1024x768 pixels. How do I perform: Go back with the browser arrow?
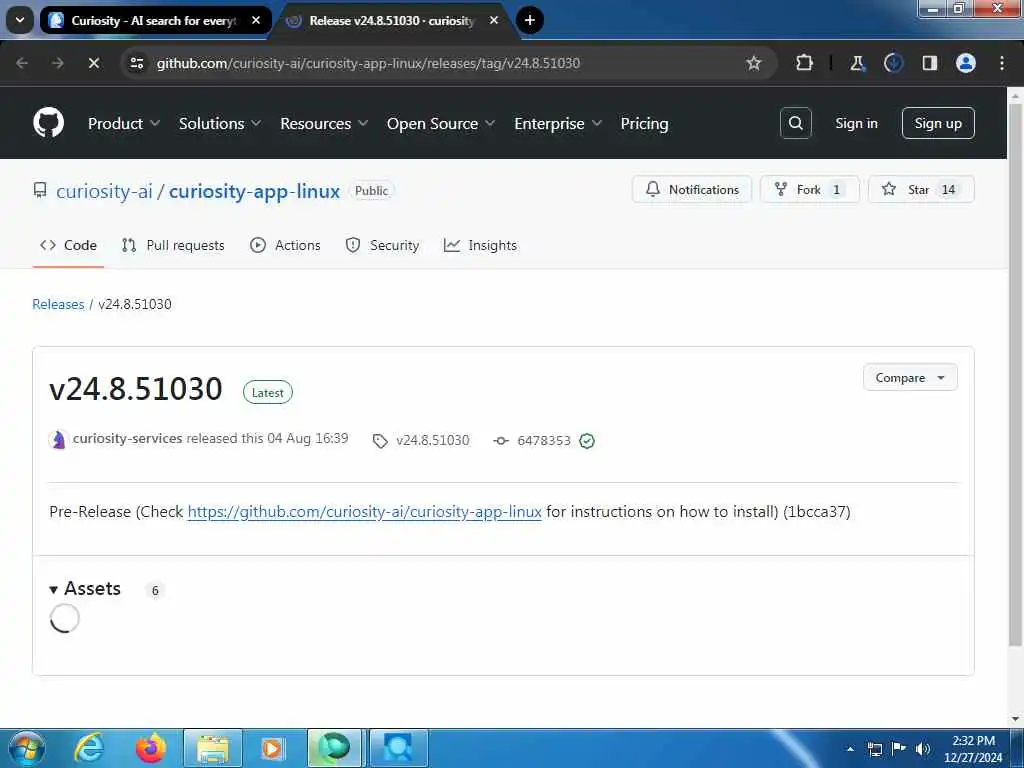22,63
